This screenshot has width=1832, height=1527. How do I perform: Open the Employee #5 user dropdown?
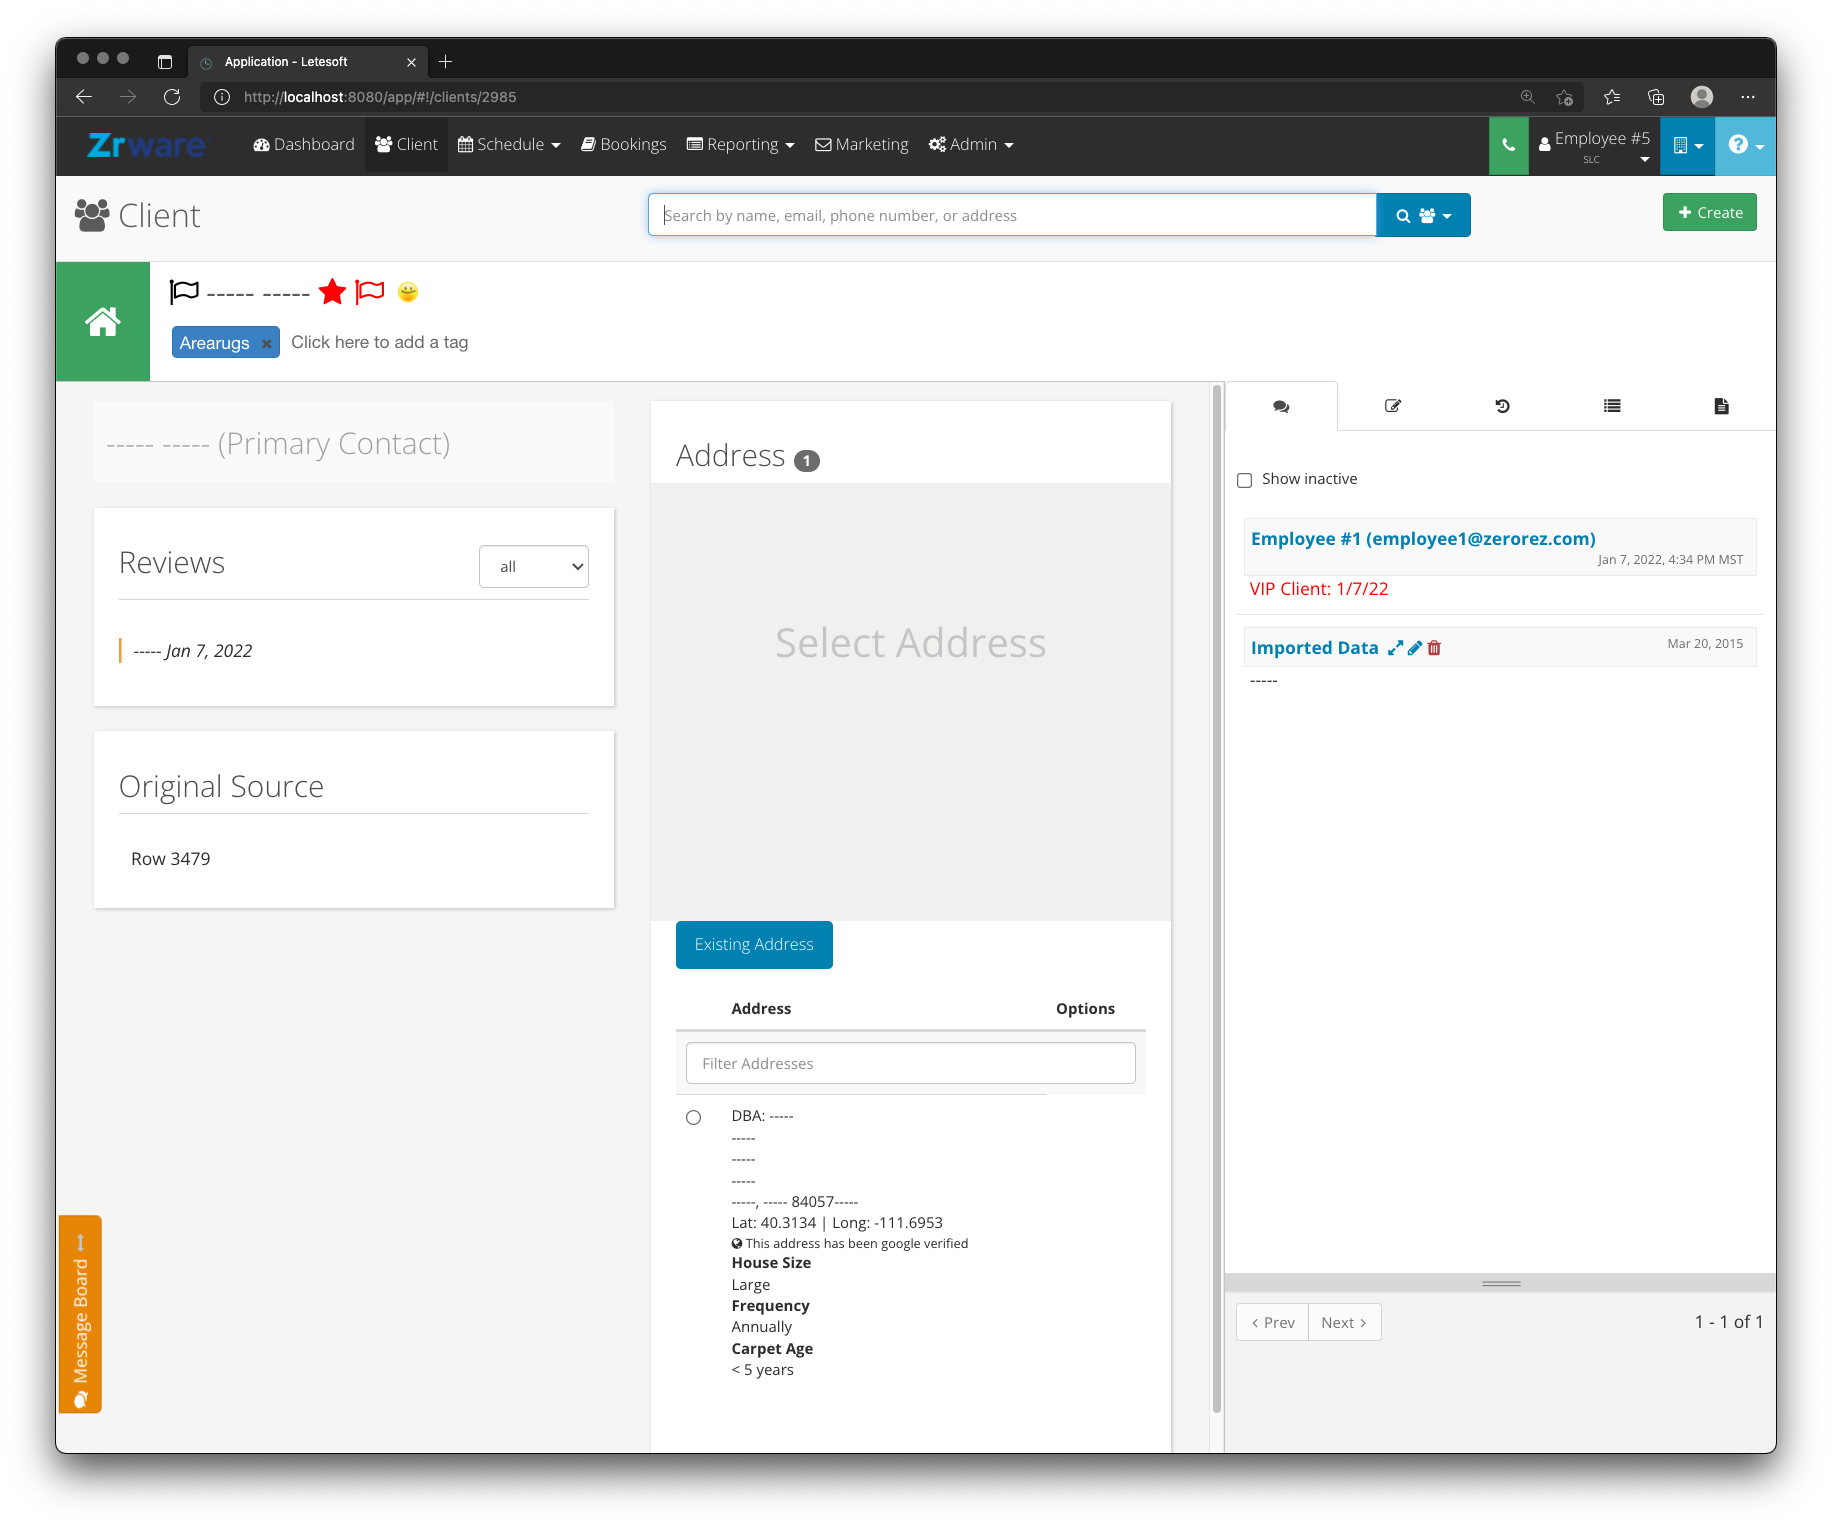(x=1595, y=146)
